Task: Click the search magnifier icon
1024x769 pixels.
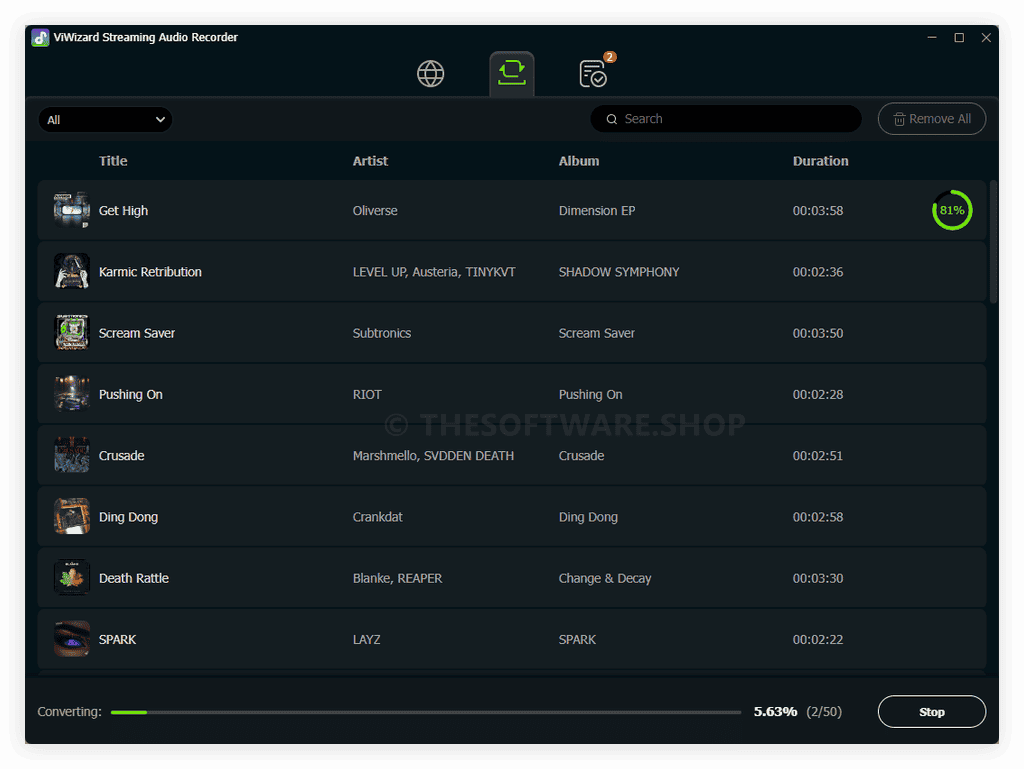Action: pos(611,119)
